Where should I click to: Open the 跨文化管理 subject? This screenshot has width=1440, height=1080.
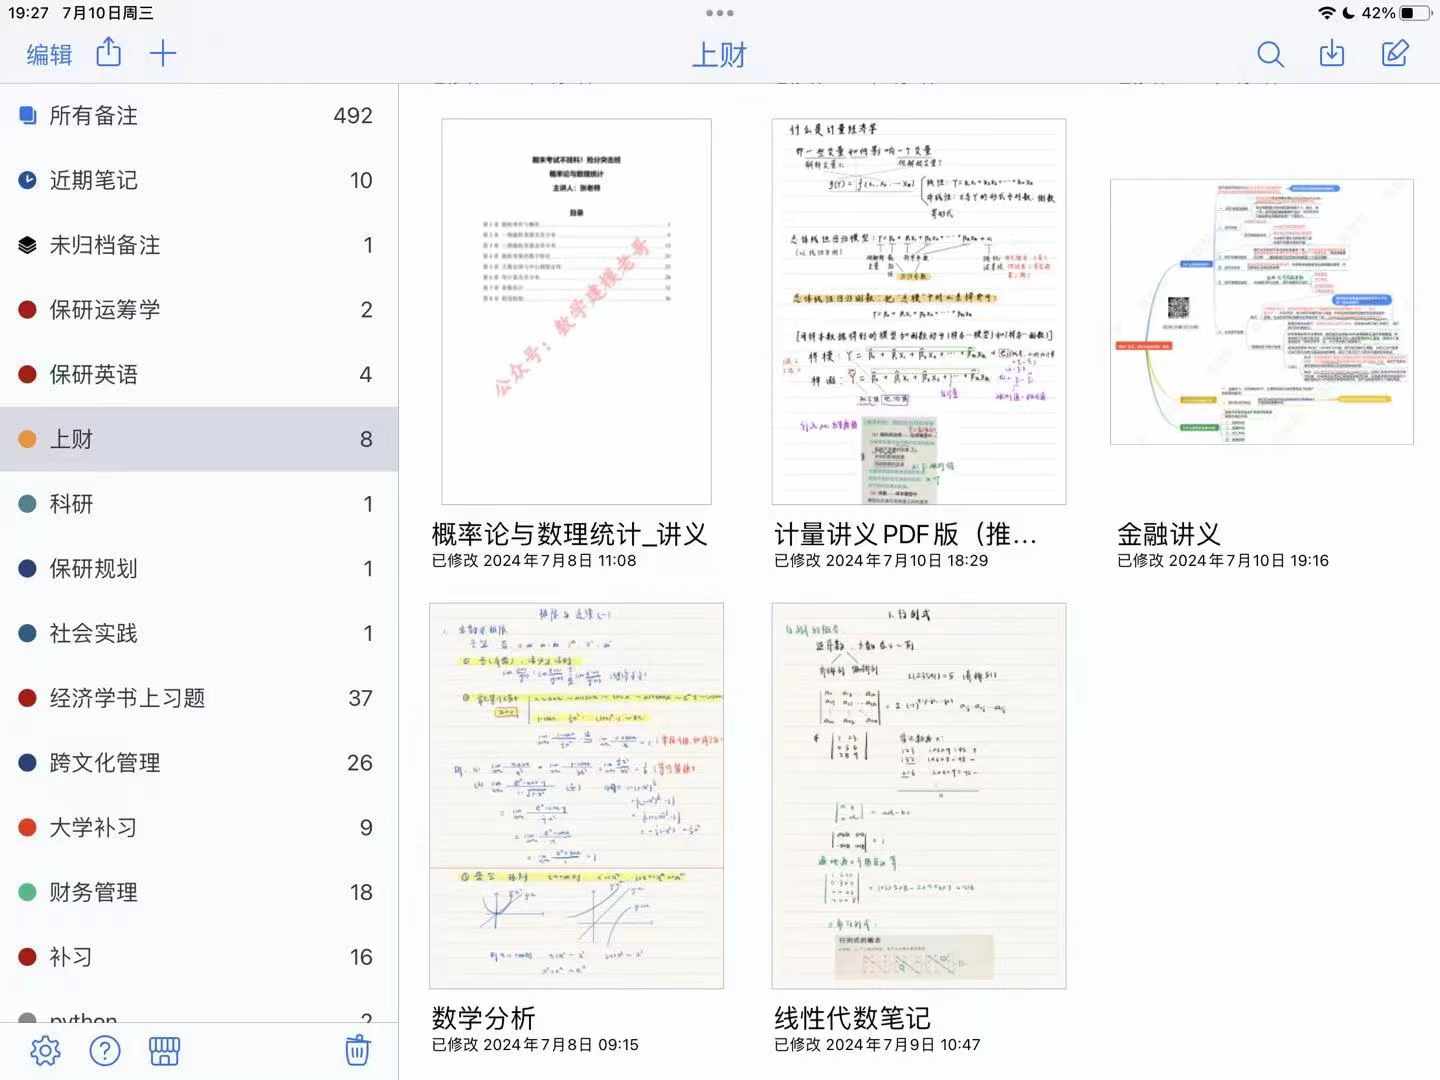click(x=199, y=762)
